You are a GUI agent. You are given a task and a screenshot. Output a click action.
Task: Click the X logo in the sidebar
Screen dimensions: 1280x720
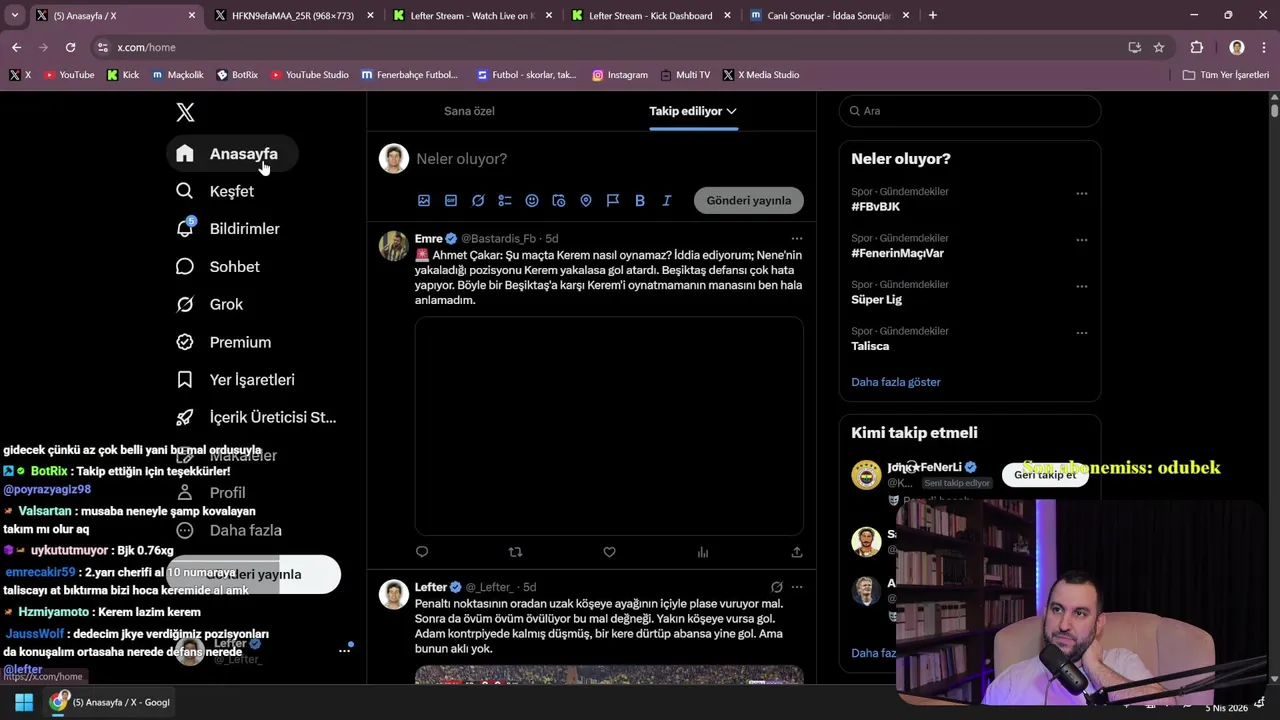[x=185, y=112]
